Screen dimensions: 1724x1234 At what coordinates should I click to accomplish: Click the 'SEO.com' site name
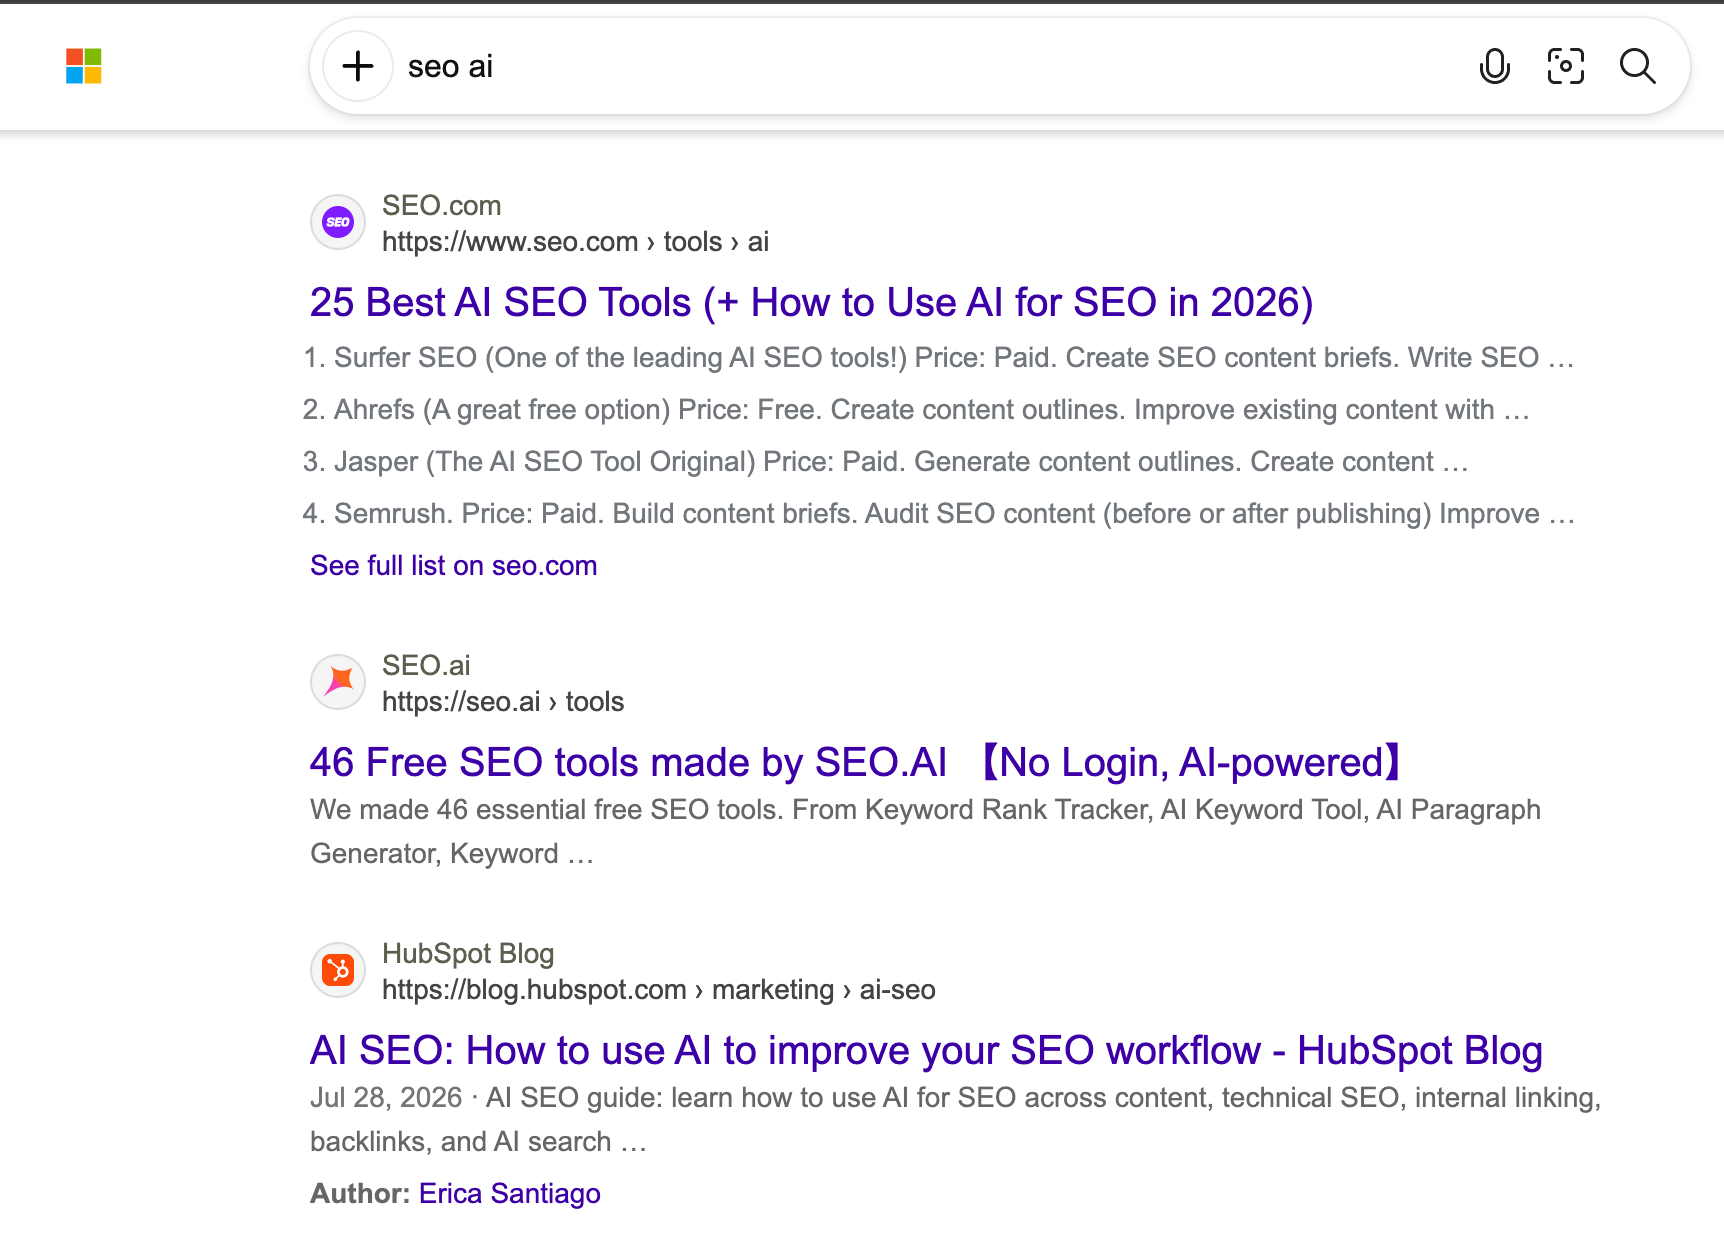click(441, 206)
